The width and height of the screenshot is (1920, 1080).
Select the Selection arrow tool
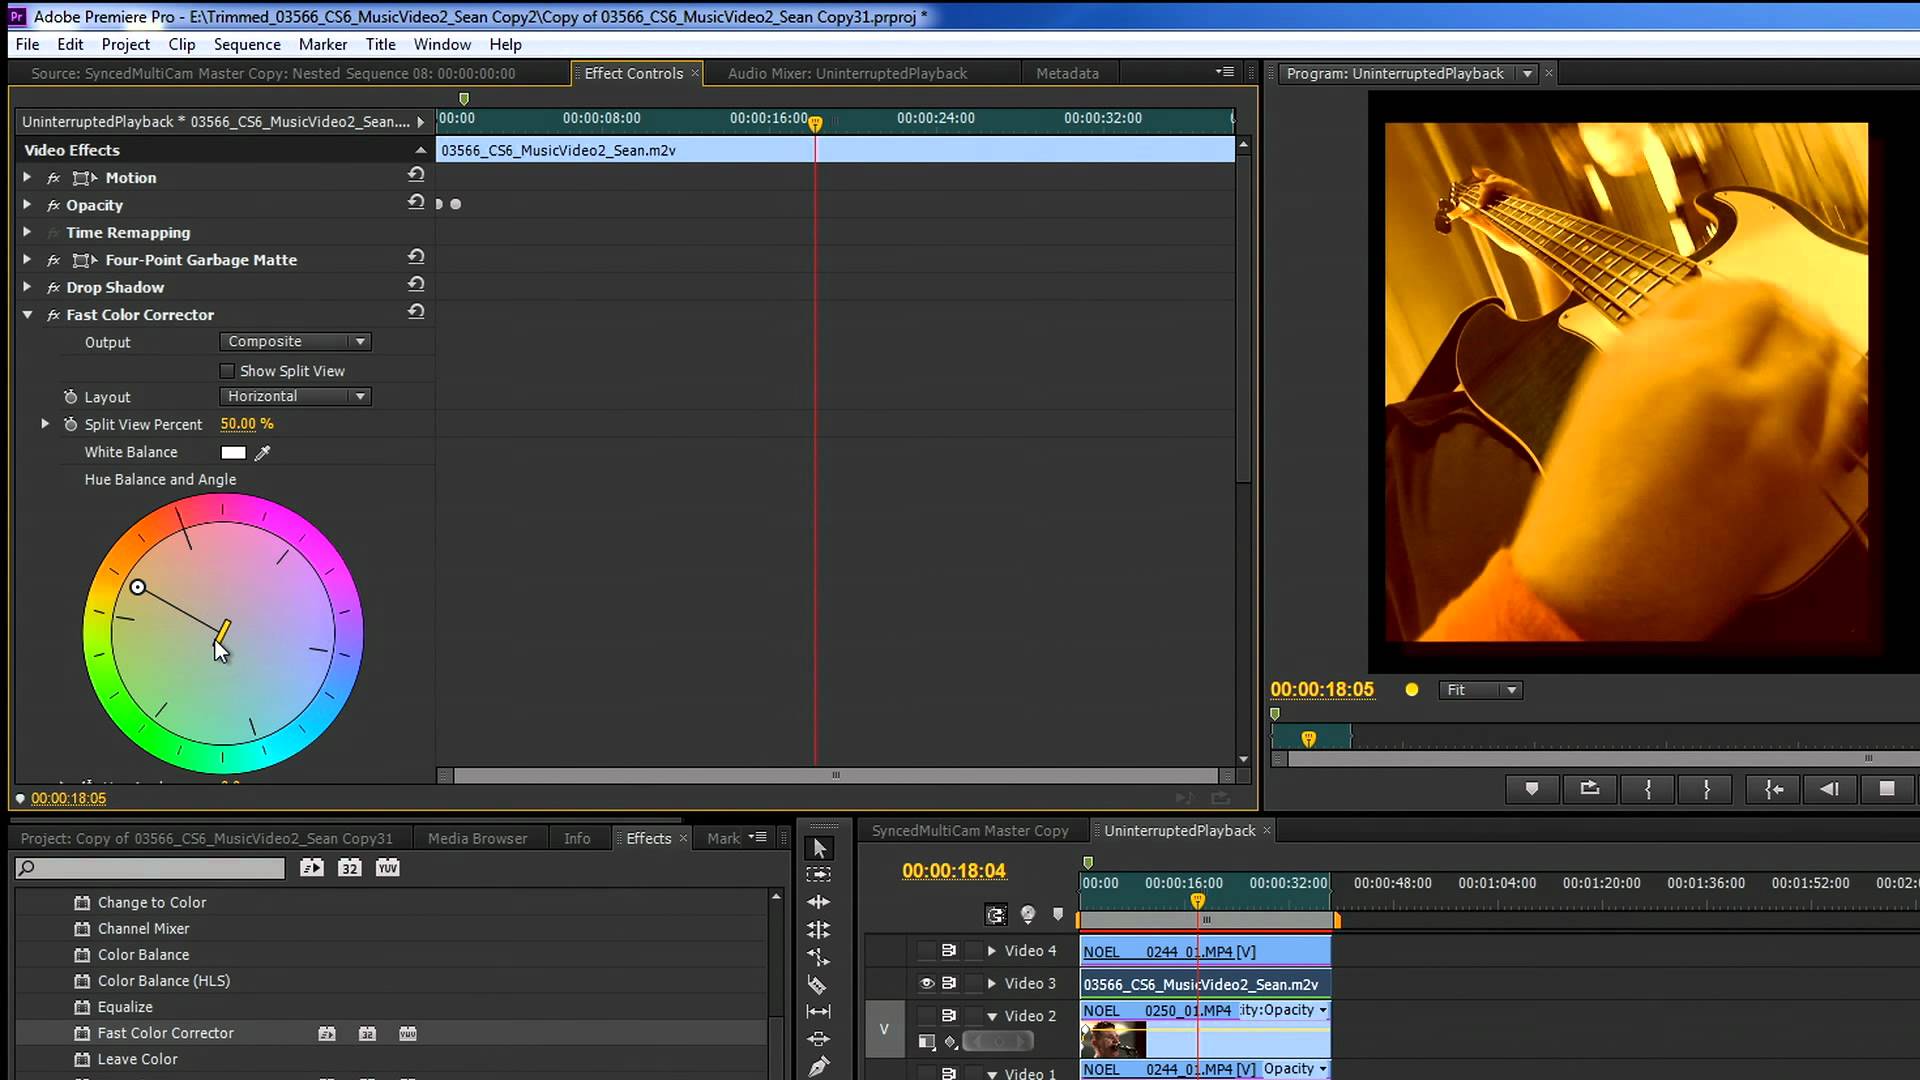(x=819, y=849)
